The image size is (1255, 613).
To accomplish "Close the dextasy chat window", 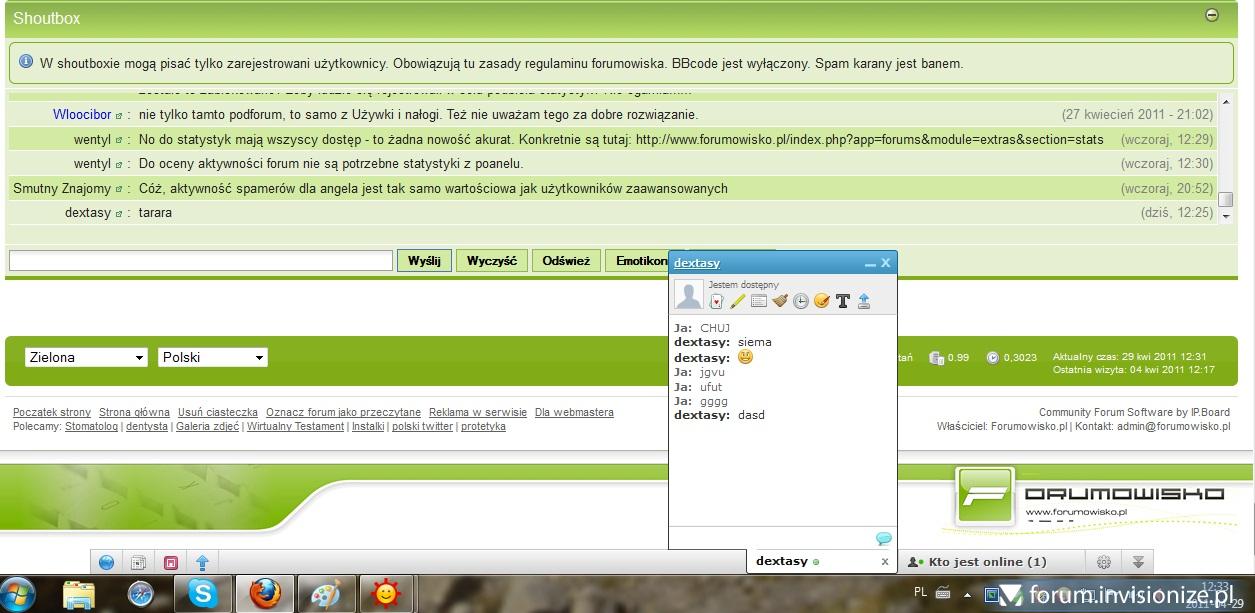I will [x=886, y=263].
